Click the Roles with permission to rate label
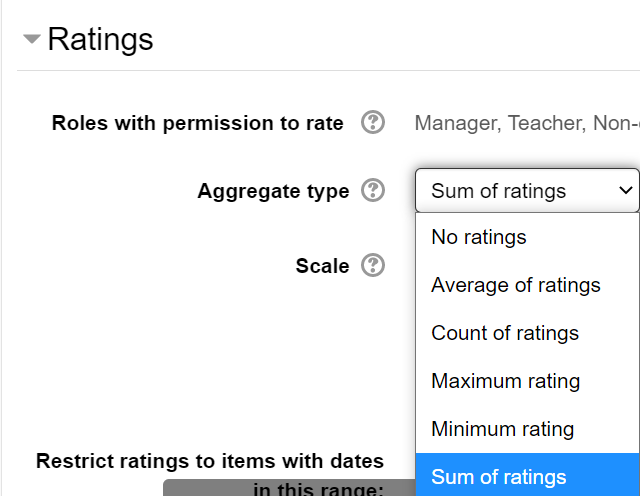Screen dimensions: 640x496 point(197,123)
